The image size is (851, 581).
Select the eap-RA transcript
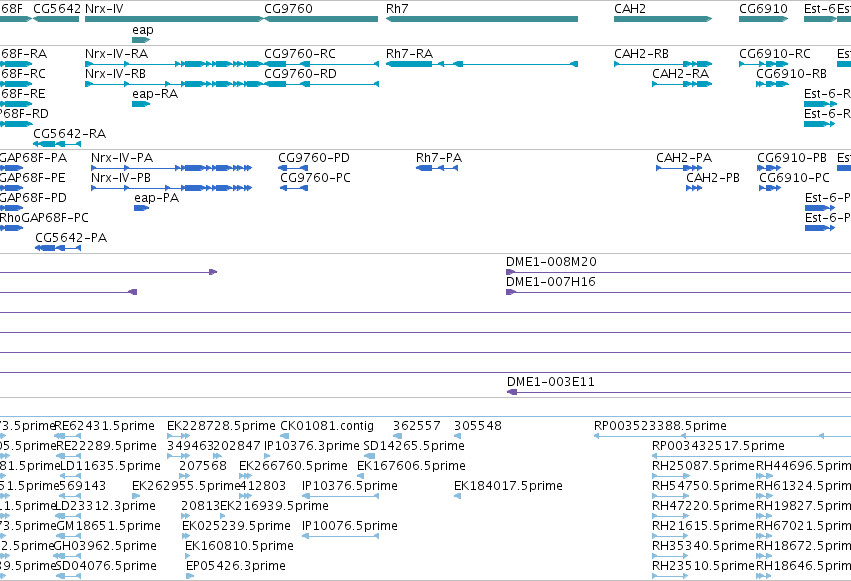tap(141, 104)
